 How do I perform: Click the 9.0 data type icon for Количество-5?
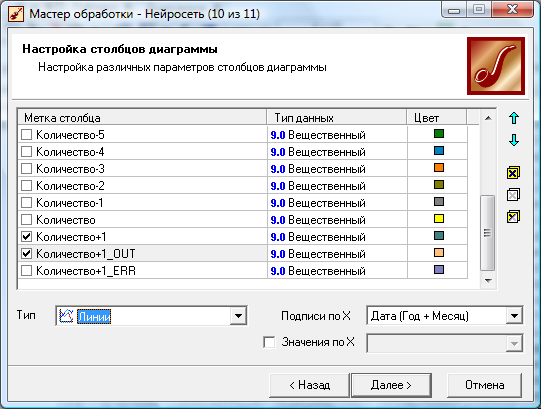pos(278,135)
